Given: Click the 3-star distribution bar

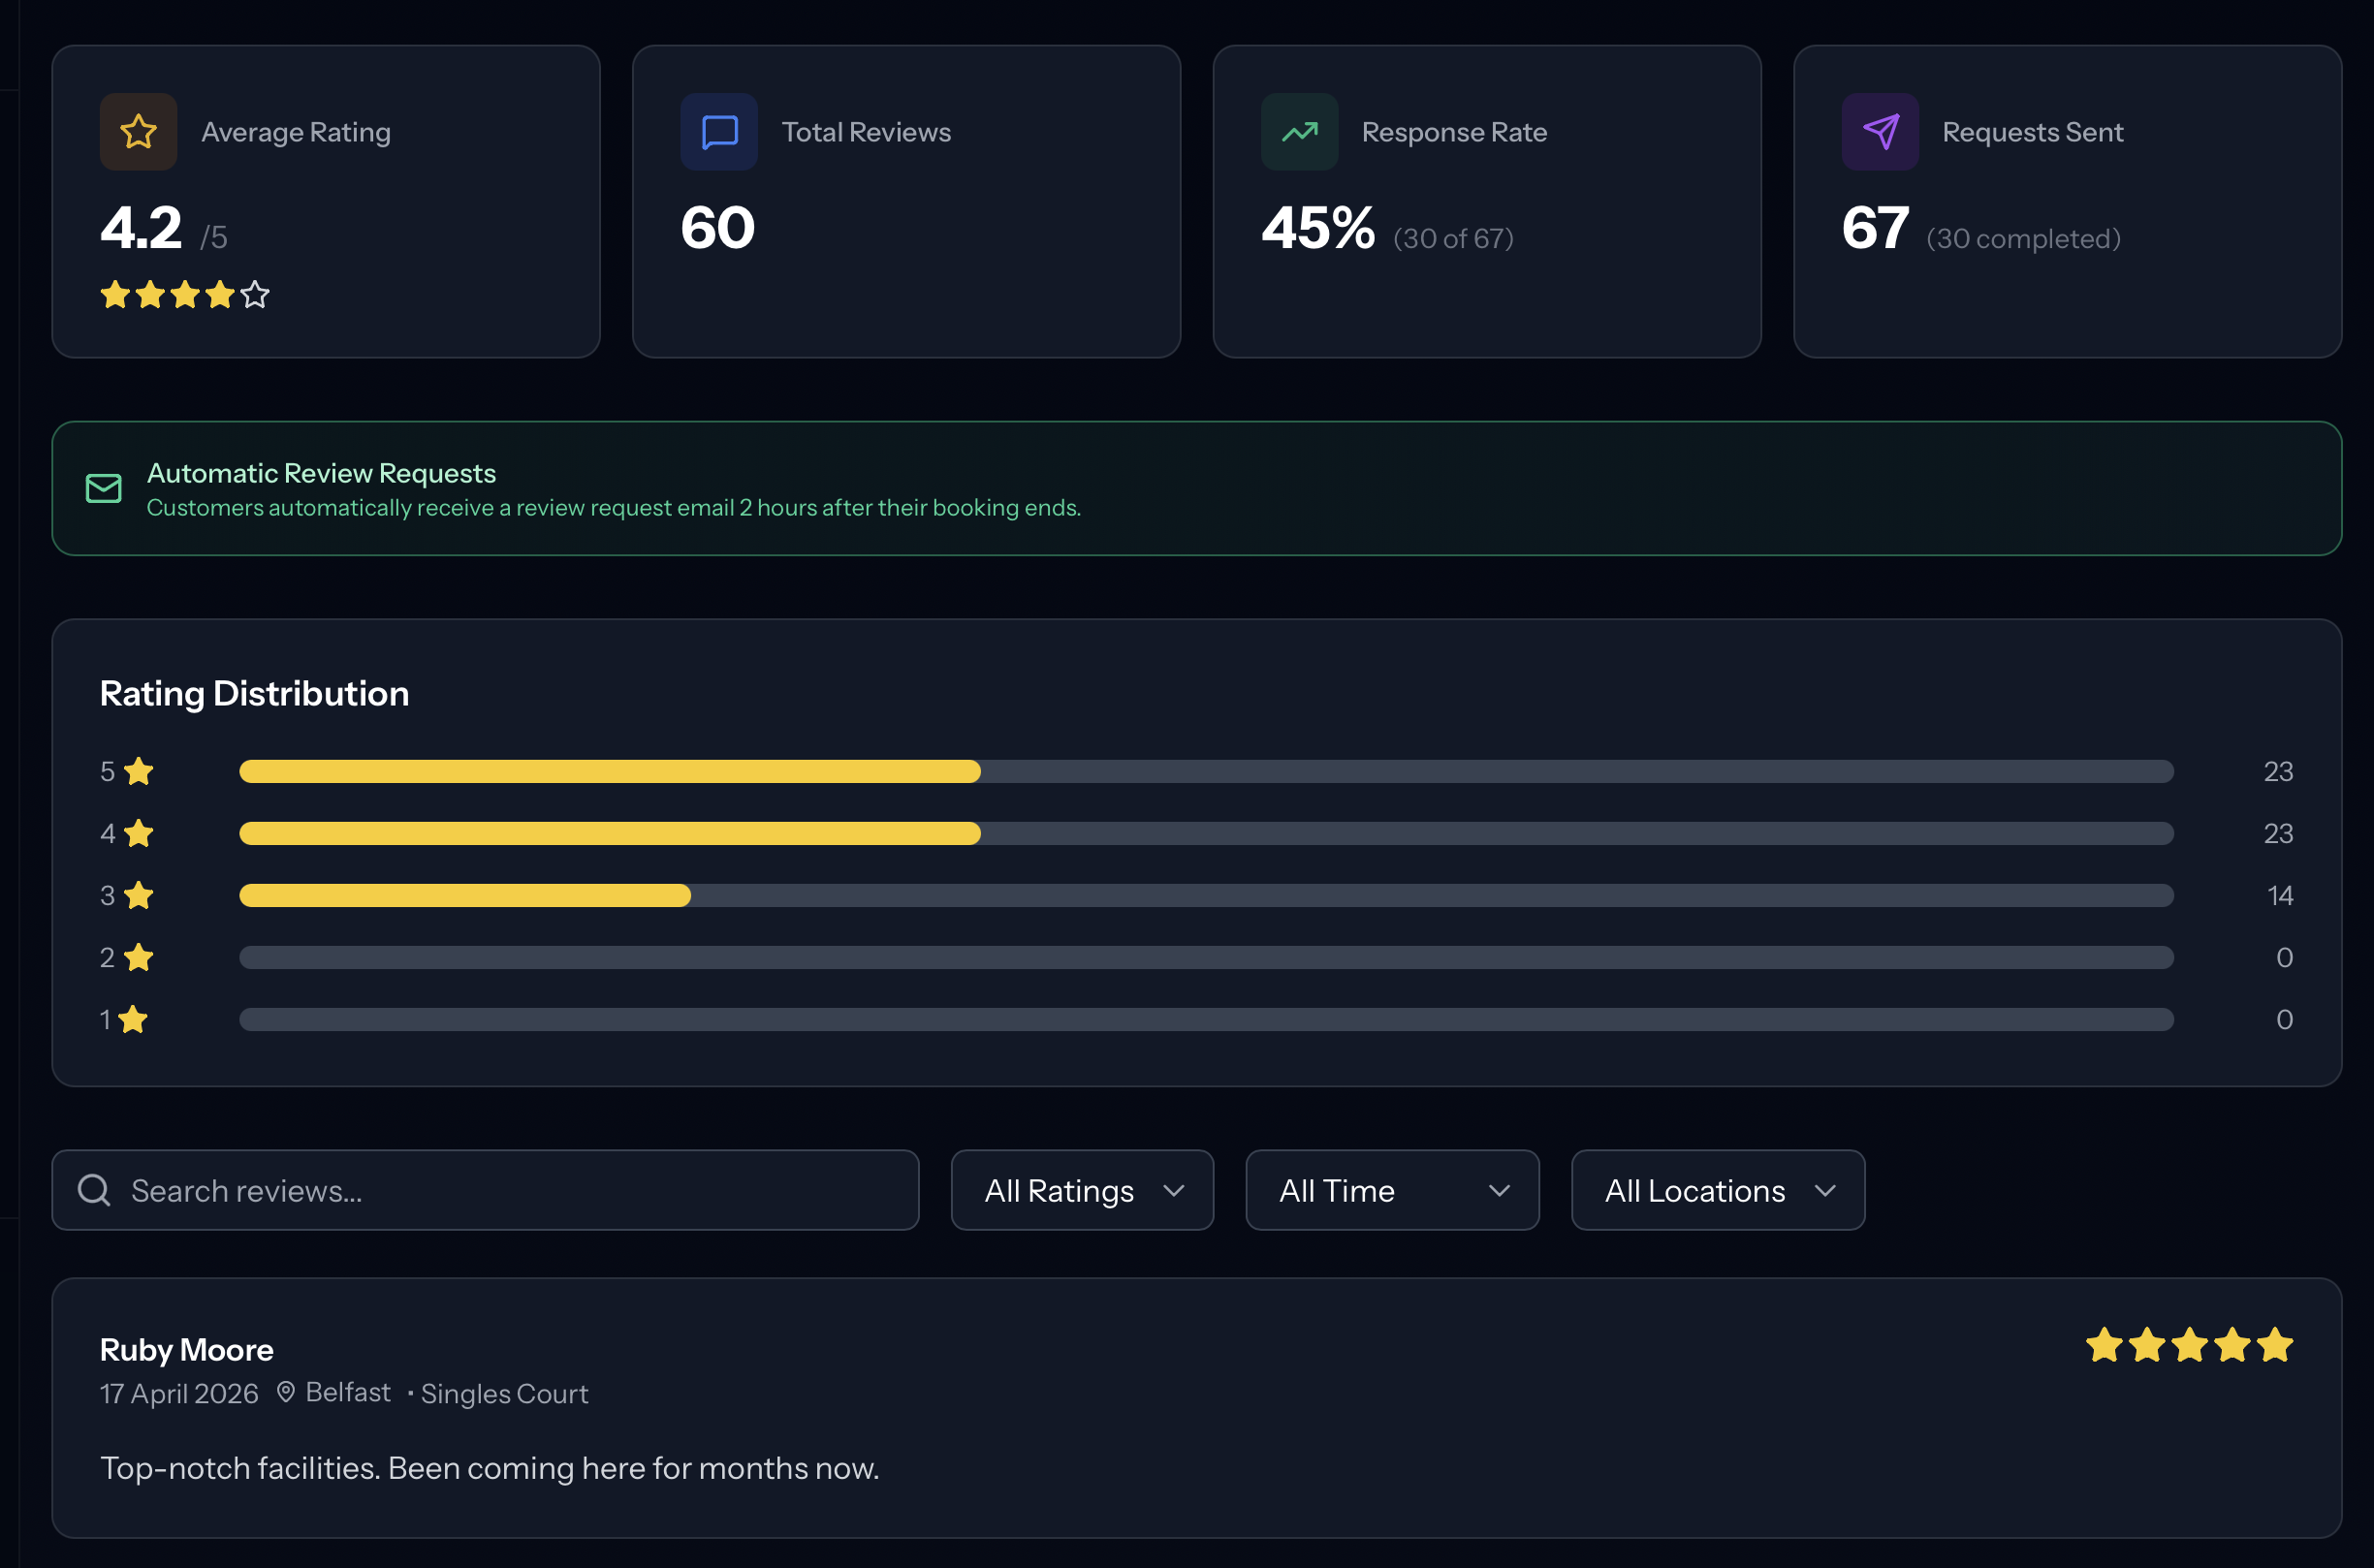Looking at the screenshot, I should [1206, 895].
